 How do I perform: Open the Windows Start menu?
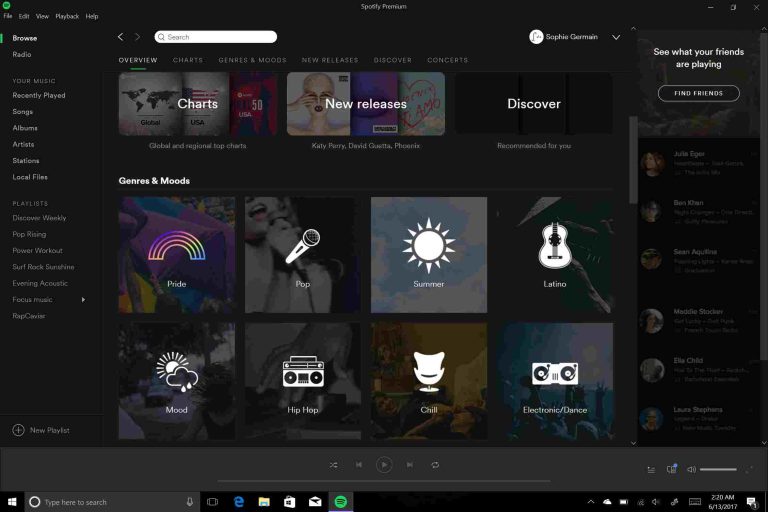[x=12, y=502]
